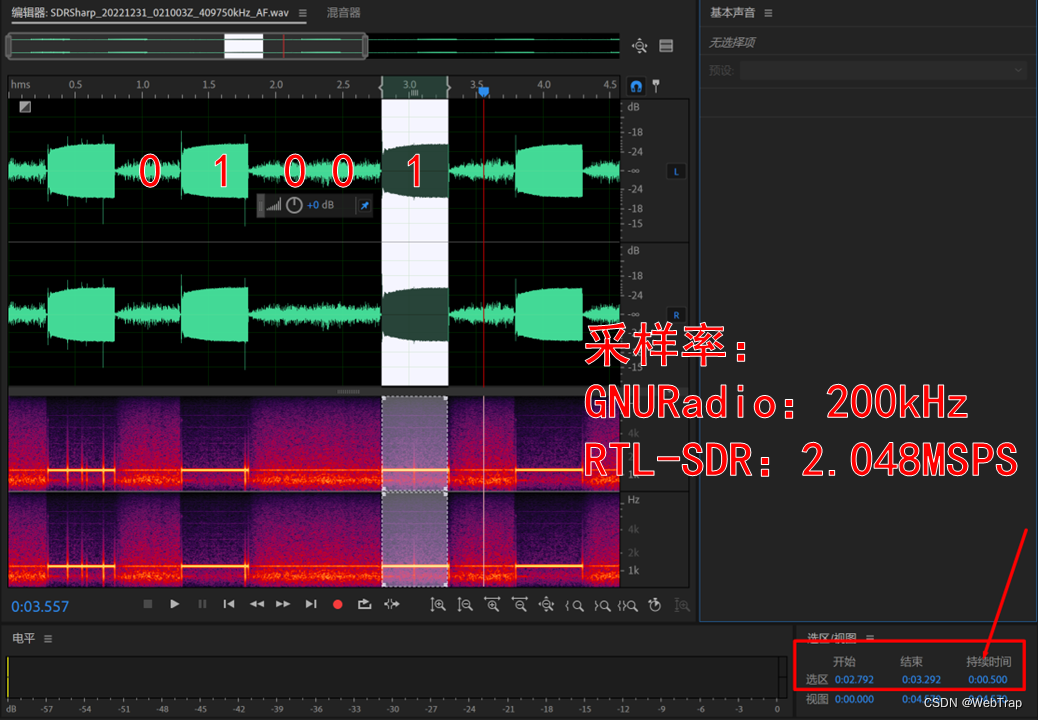
Task: Click selection duration value 0:00.500
Action: (988, 680)
